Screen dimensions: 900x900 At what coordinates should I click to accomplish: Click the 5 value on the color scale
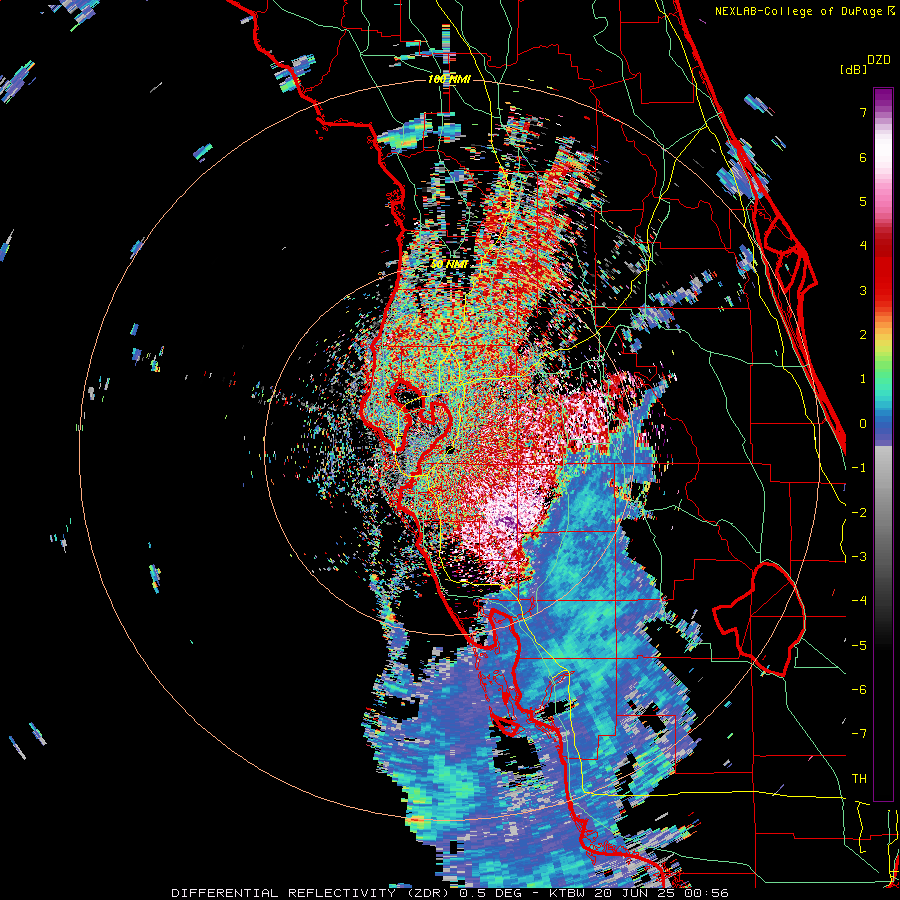[x=863, y=201]
